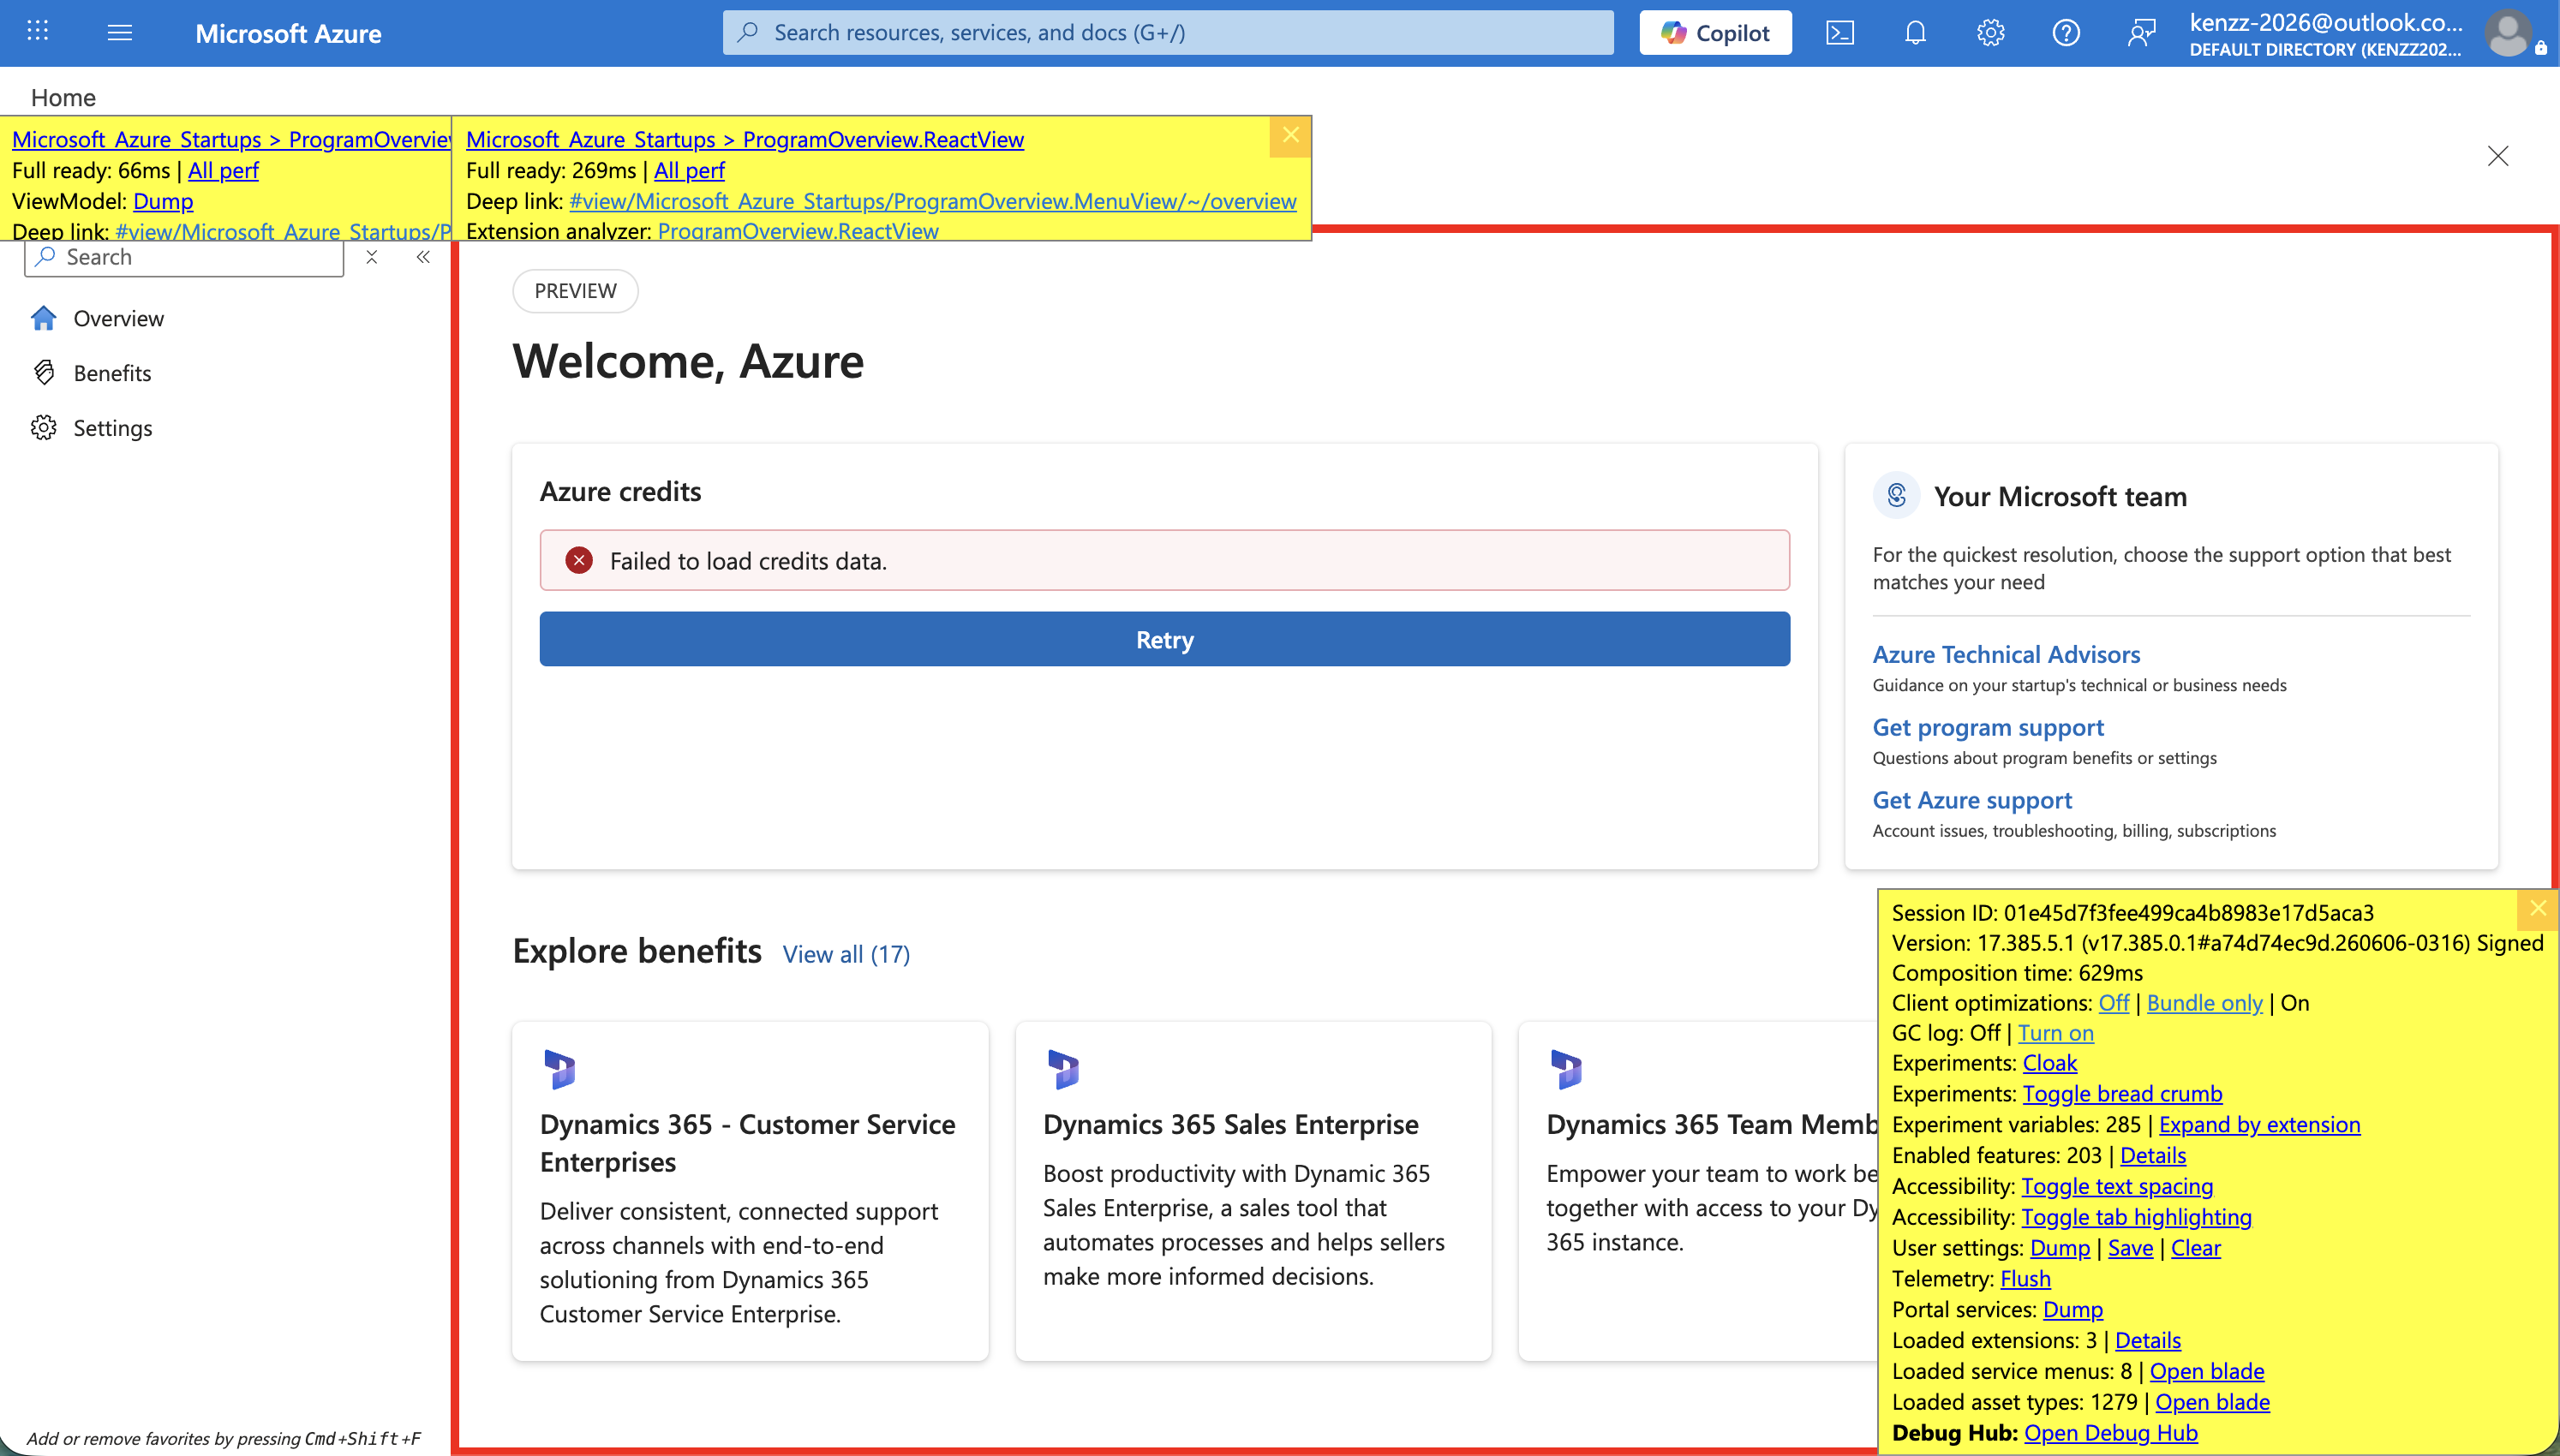
Task: Flush telemetry
Action: pos(2025,1279)
